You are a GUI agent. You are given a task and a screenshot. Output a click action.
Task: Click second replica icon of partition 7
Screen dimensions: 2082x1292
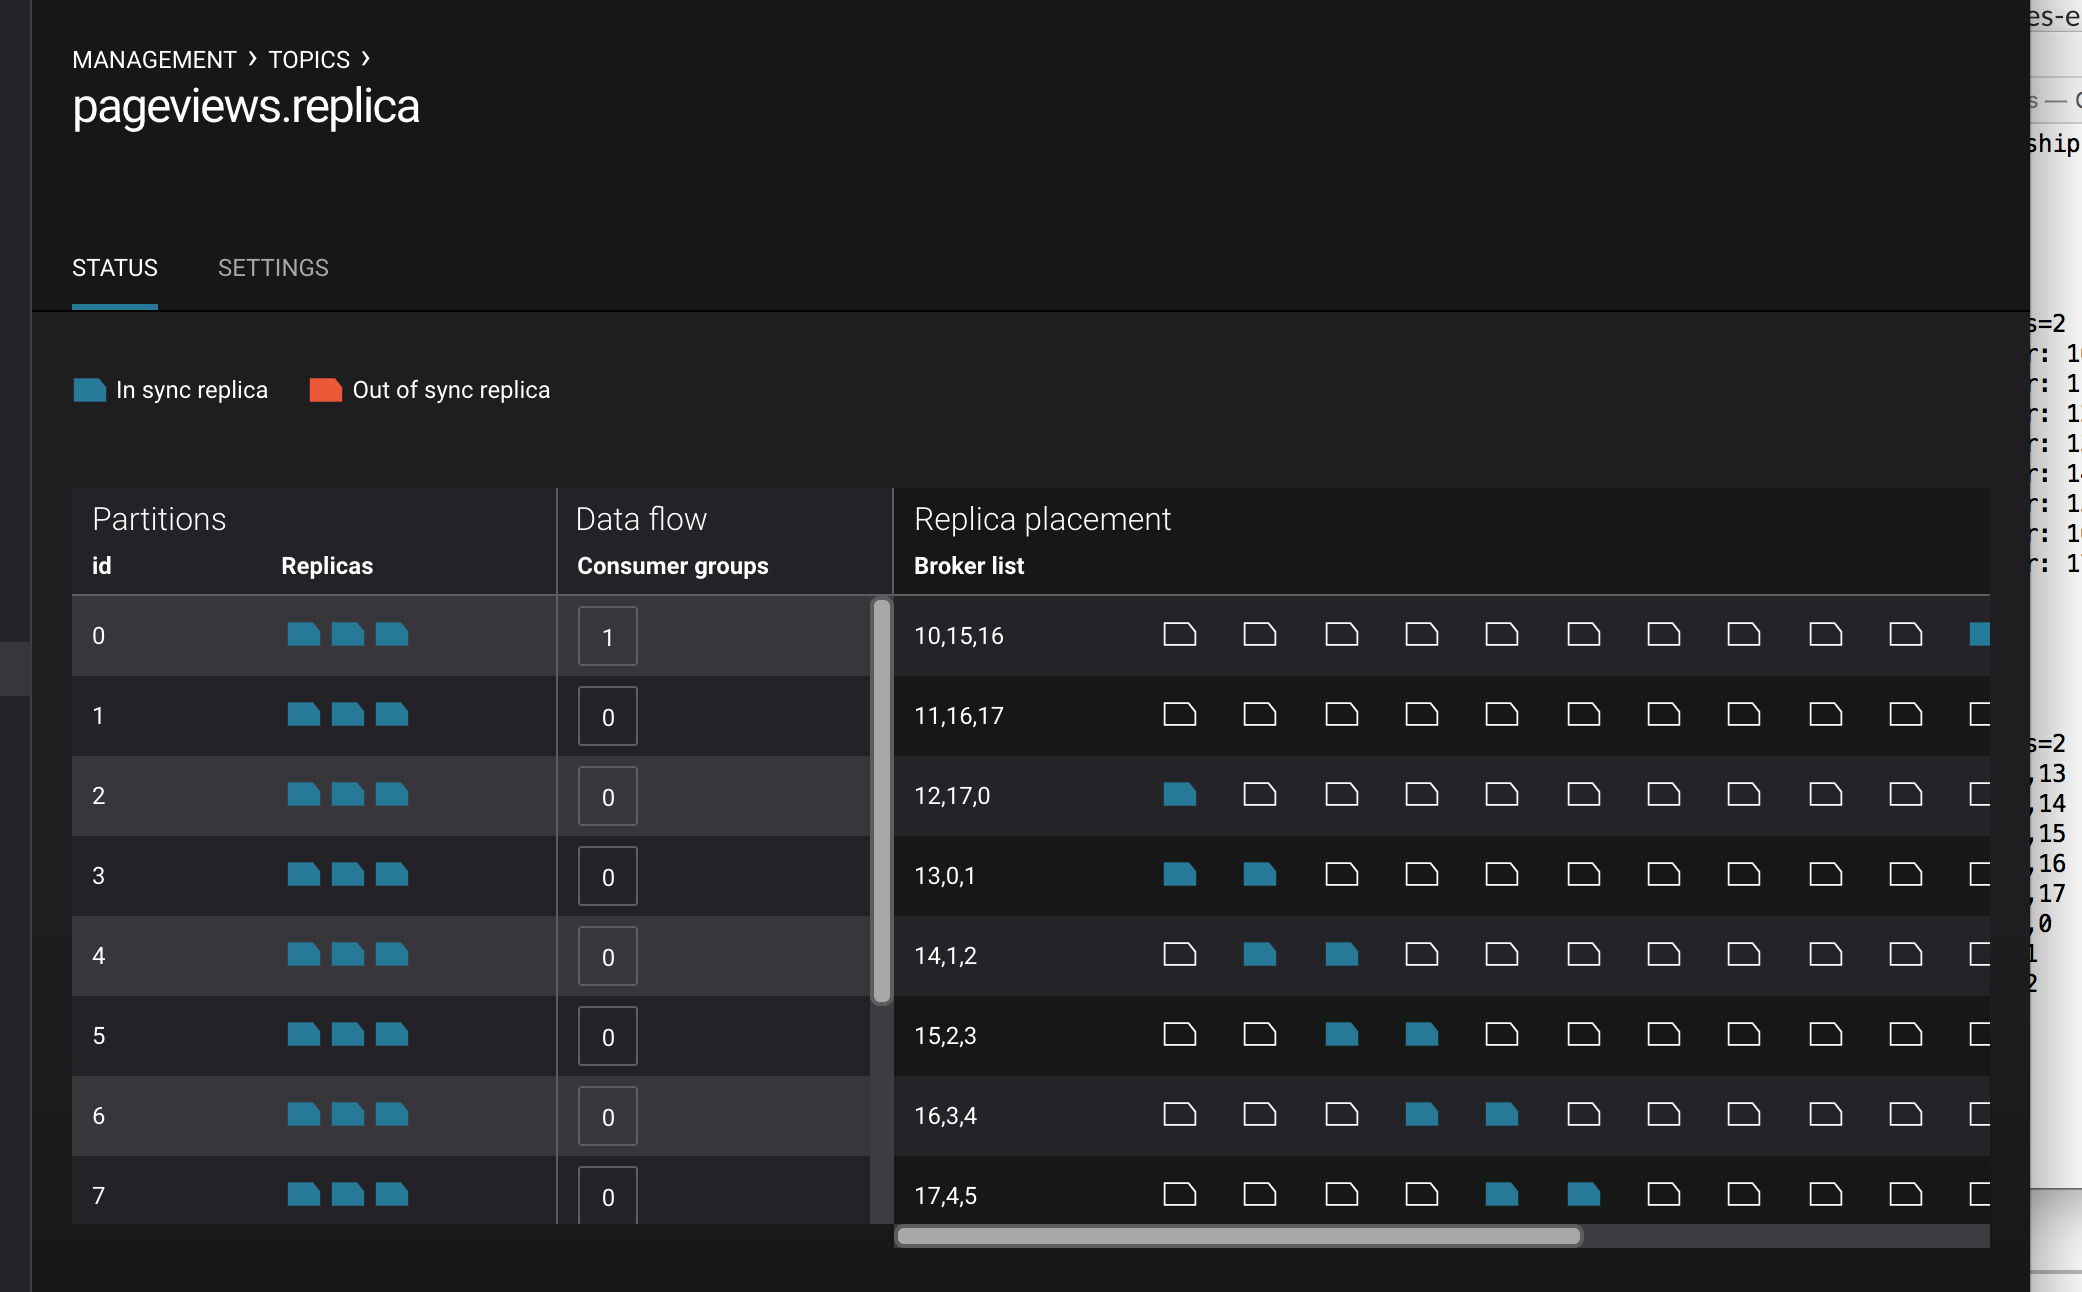pyautogui.click(x=348, y=1194)
